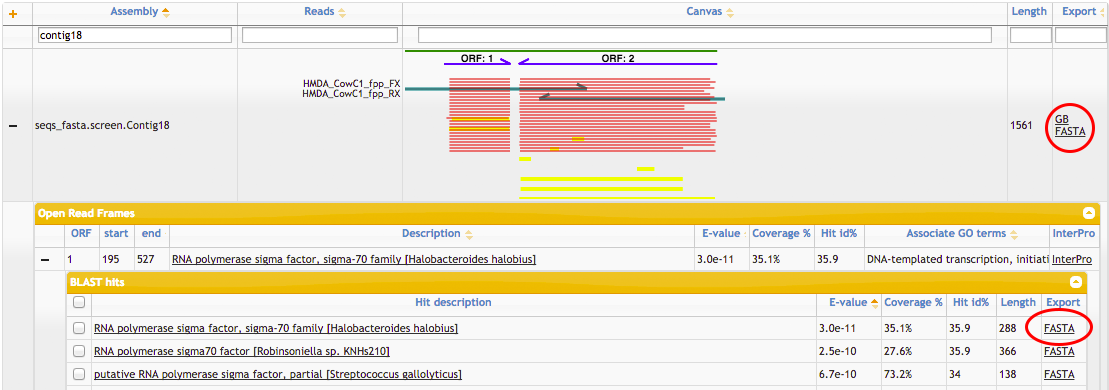The width and height of the screenshot is (1109, 390).
Task: Sort the ORF Description column
Action: [468, 234]
